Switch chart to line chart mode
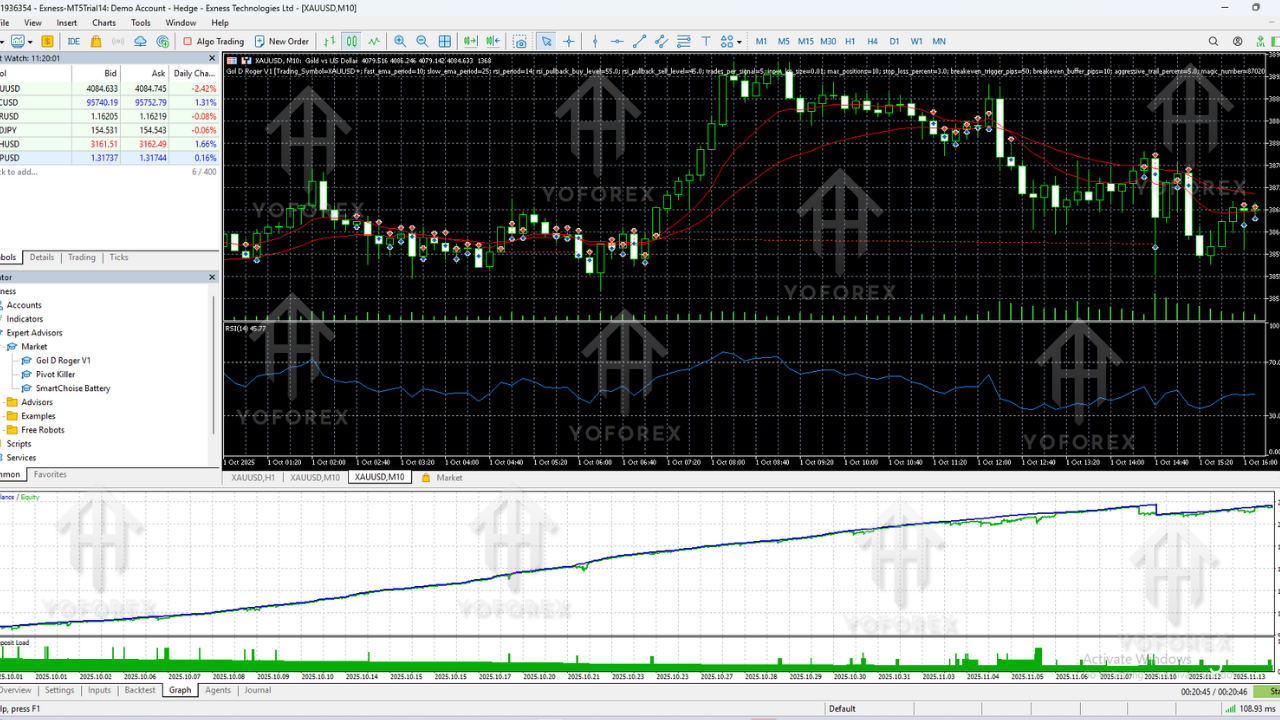 point(374,41)
